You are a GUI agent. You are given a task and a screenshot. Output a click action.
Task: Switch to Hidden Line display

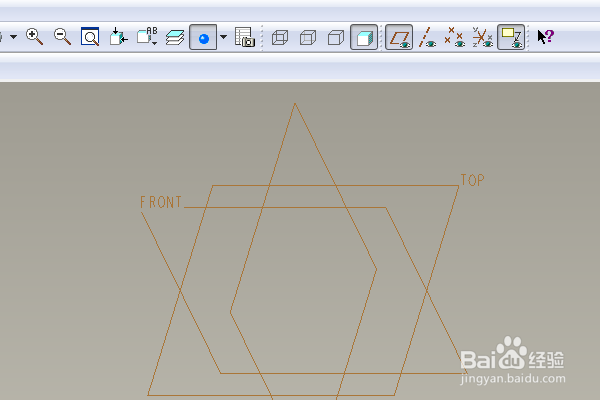pos(308,38)
